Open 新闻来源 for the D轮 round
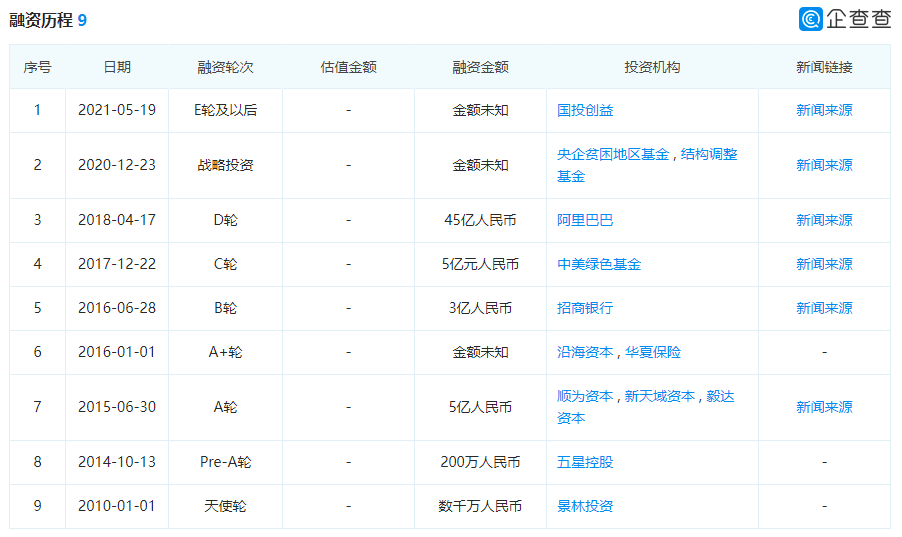Screen dimensions: 902x537 pyautogui.click(x=824, y=220)
